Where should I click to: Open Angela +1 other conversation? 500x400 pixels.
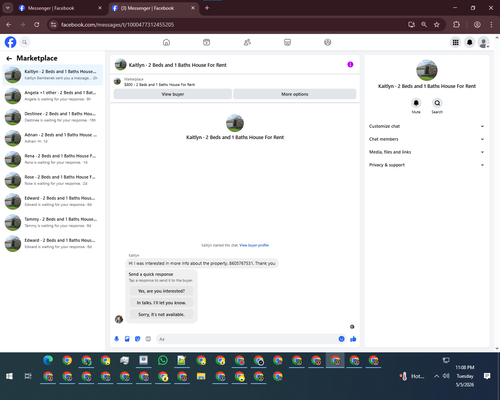53,96
